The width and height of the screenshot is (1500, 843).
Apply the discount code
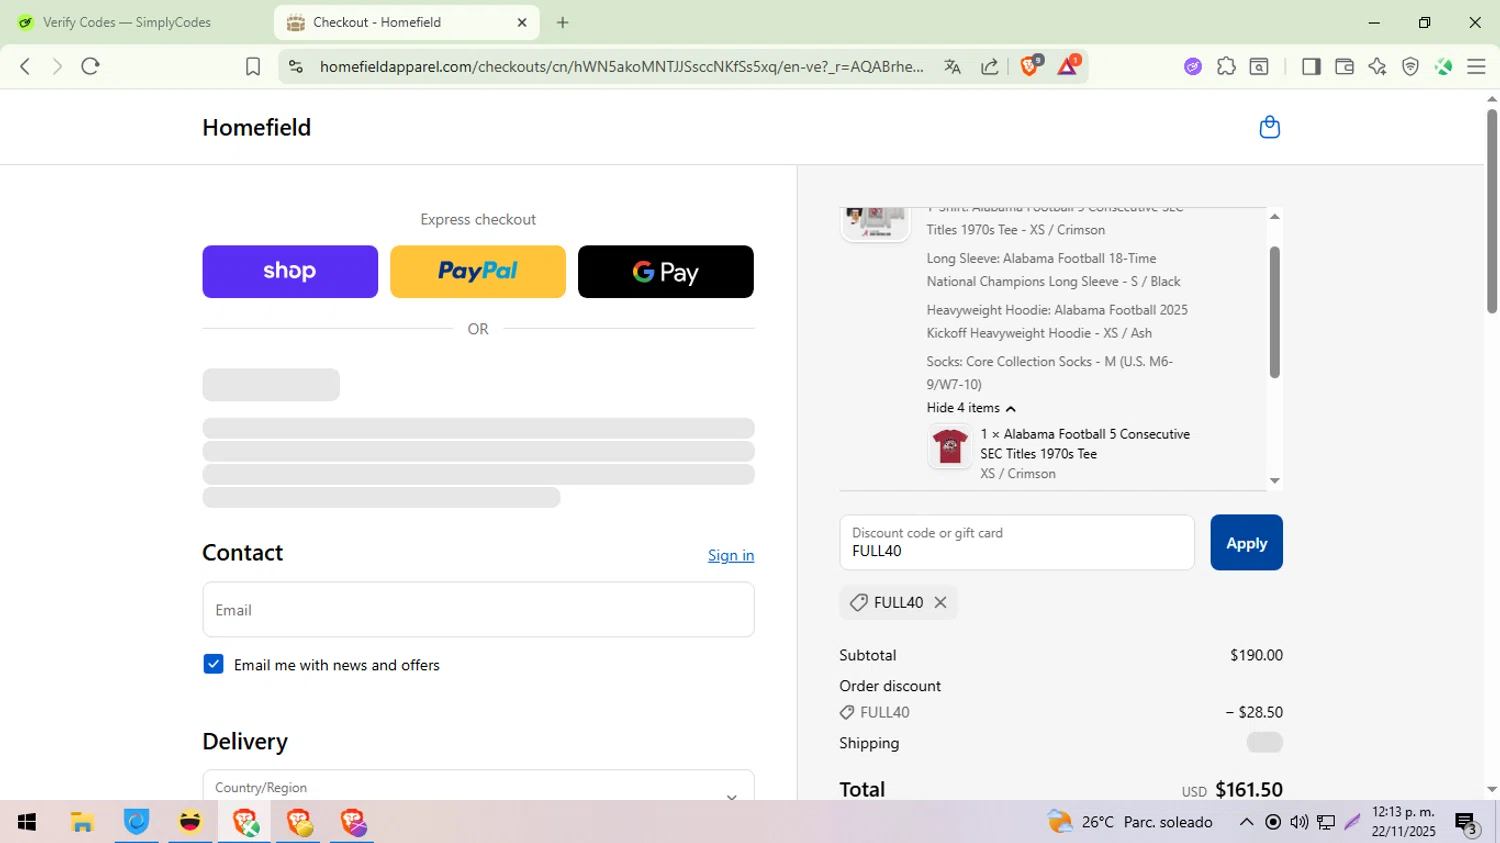click(x=1246, y=542)
